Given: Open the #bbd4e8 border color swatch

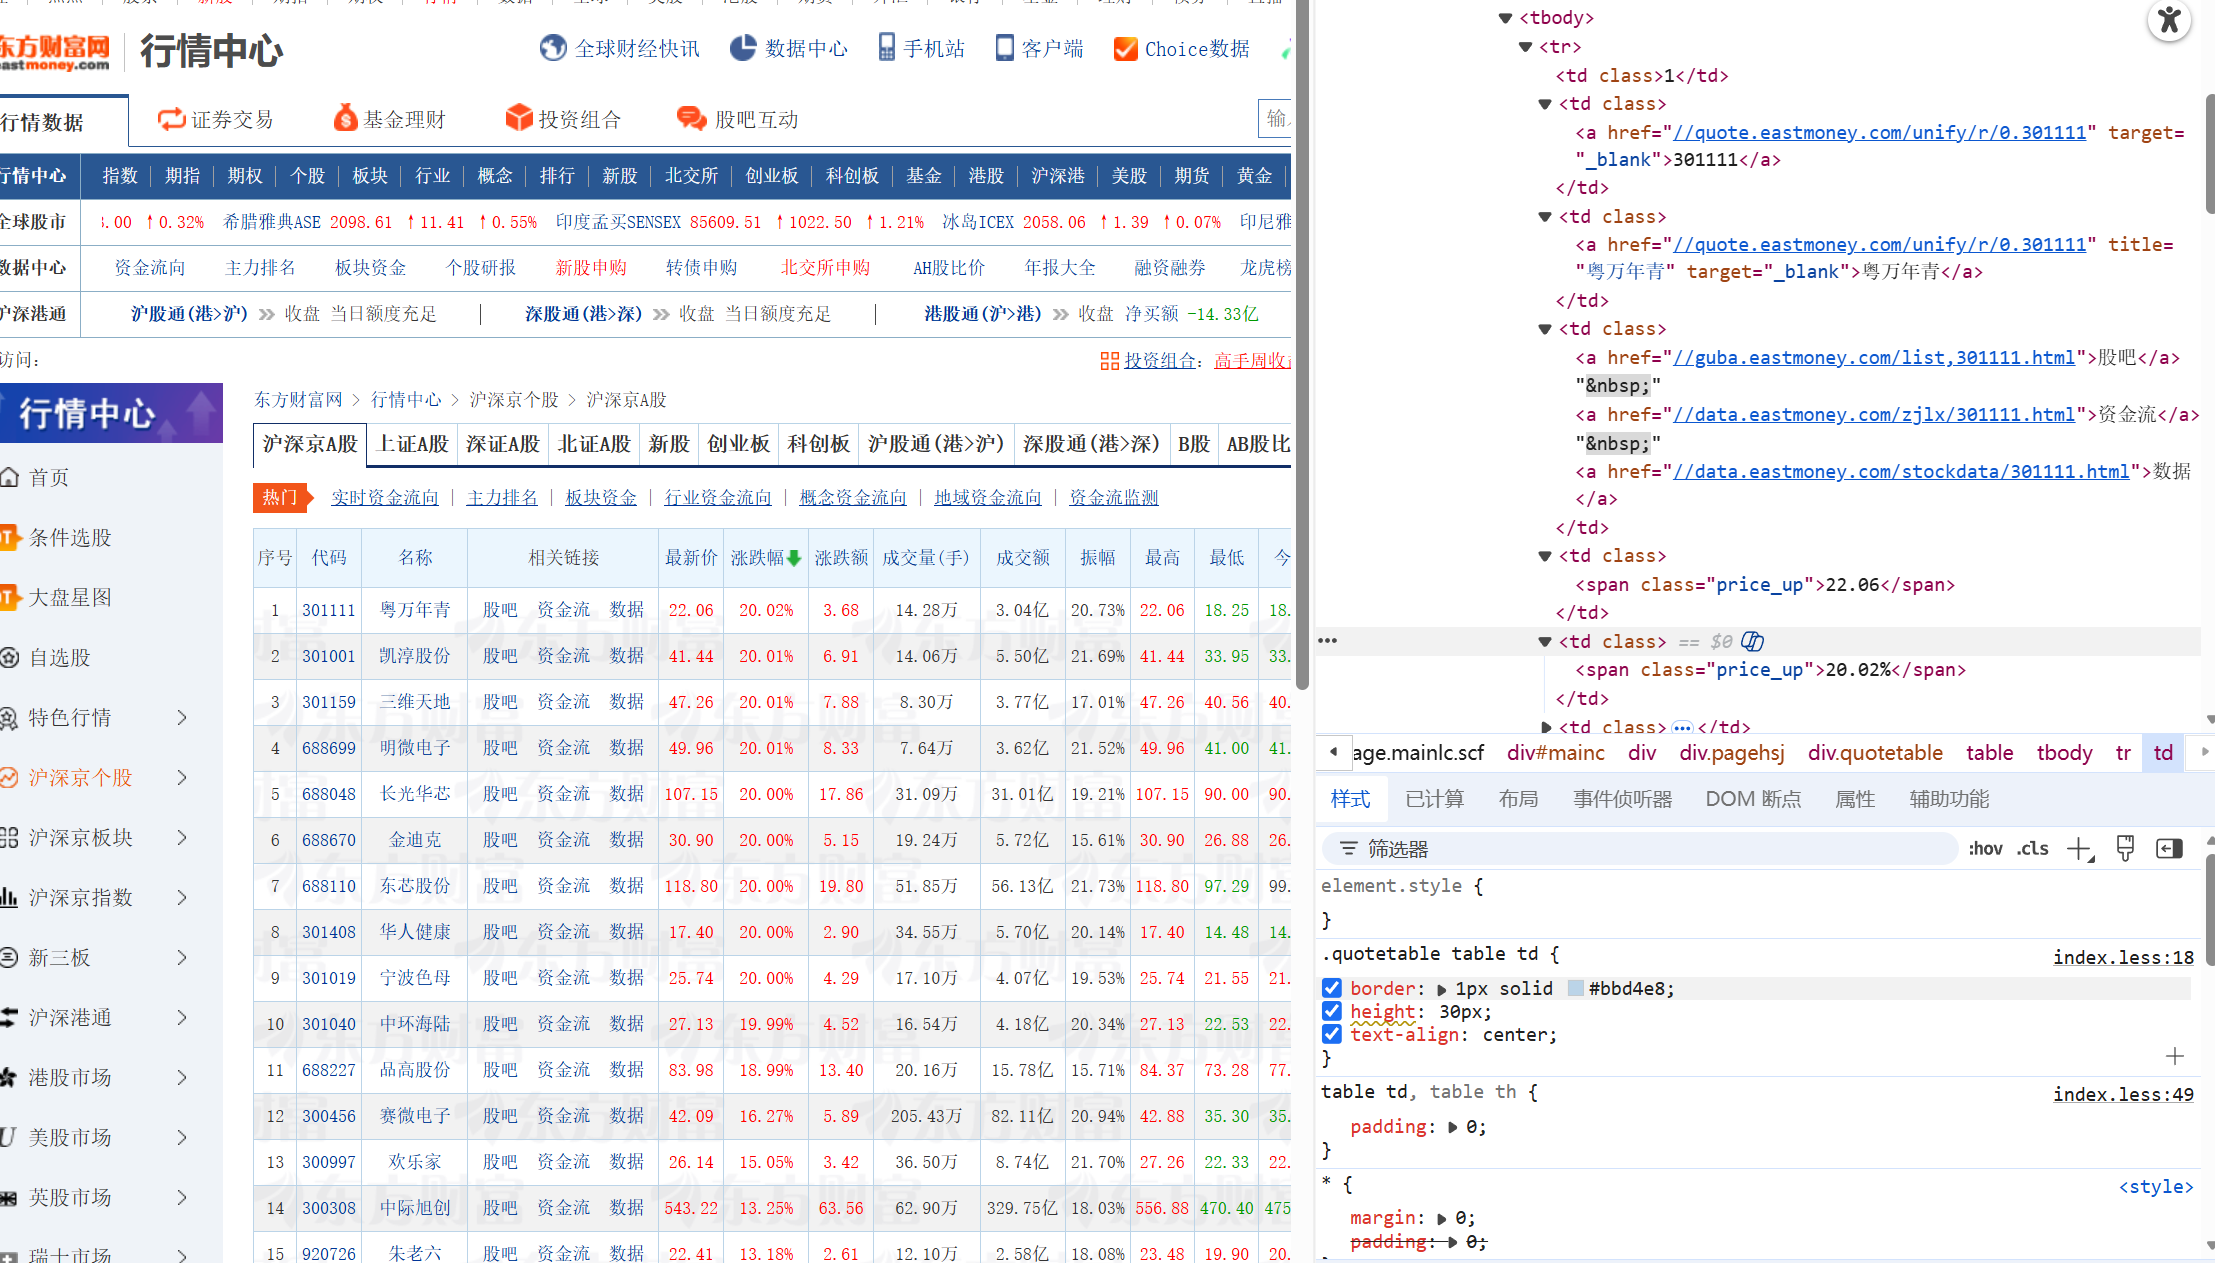Looking at the screenshot, I should (1575, 988).
